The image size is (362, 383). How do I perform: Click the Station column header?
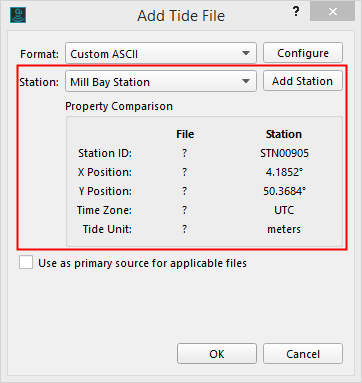284,134
